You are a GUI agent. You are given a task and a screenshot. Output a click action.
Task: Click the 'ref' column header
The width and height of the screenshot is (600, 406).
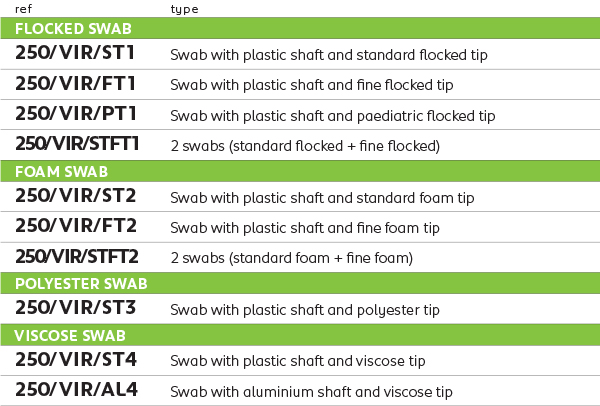click(23, 9)
